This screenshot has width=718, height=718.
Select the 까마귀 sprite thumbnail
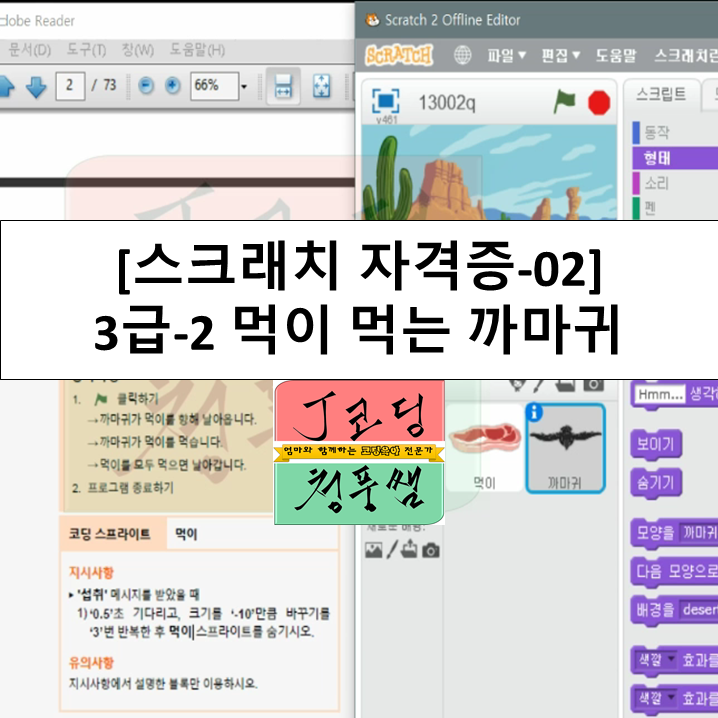tap(565, 449)
